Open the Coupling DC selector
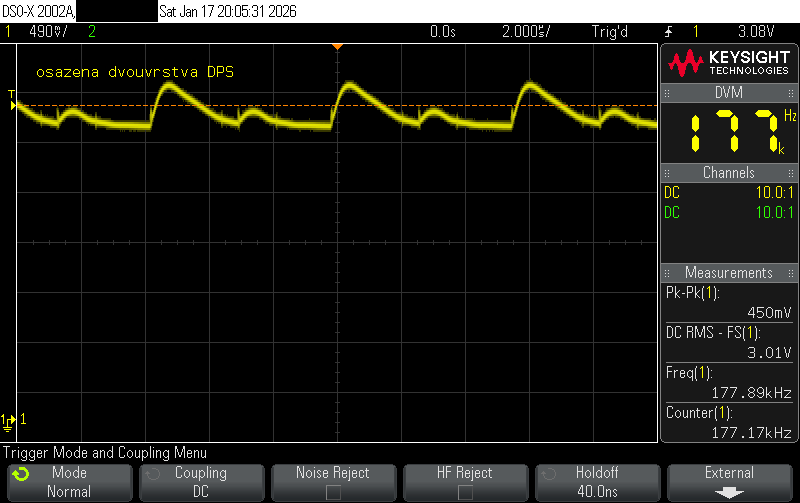Viewport: 800px width, 503px height. [x=200, y=482]
